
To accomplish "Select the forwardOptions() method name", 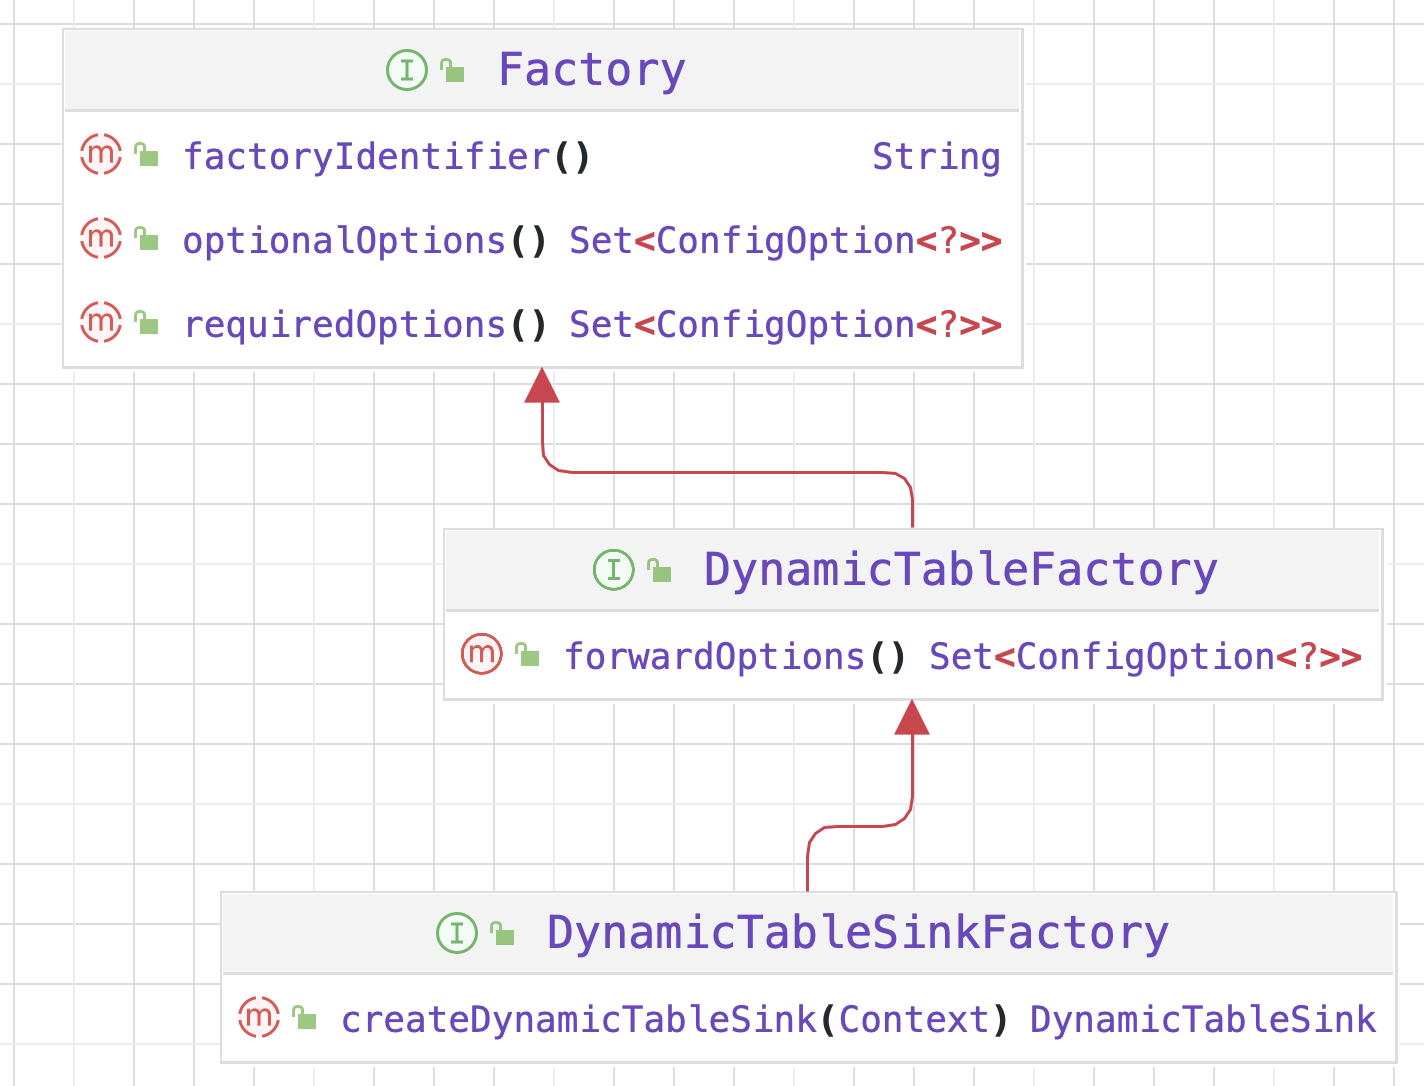I will [735, 657].
